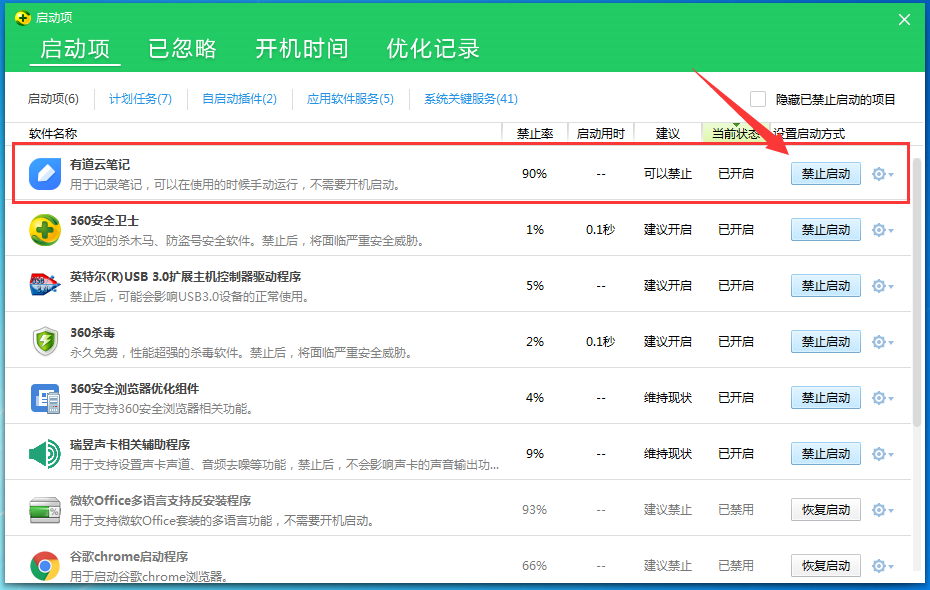Click the 360杀毒 antivirus shield icon
930x590 pixels.
coord(44,341)
